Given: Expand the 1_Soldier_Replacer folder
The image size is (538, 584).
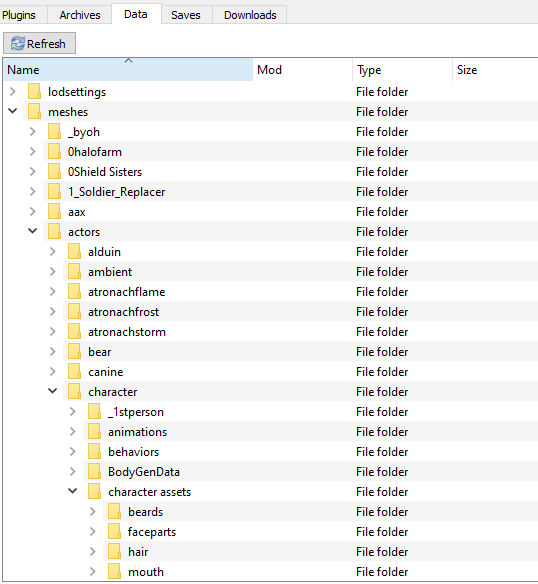Looking at the screenshot, I should point(33,192).
